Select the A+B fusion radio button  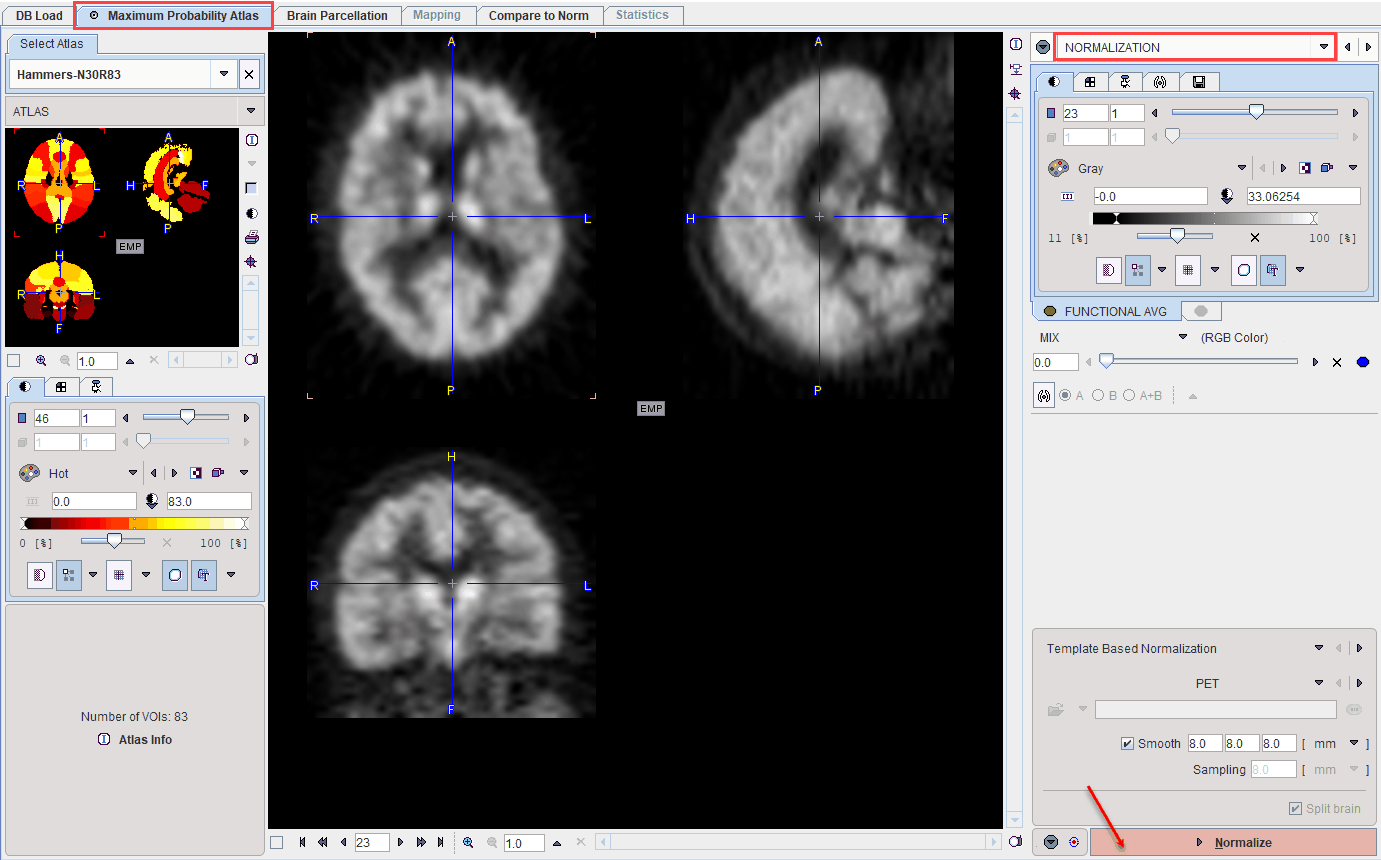(1130, 395)
